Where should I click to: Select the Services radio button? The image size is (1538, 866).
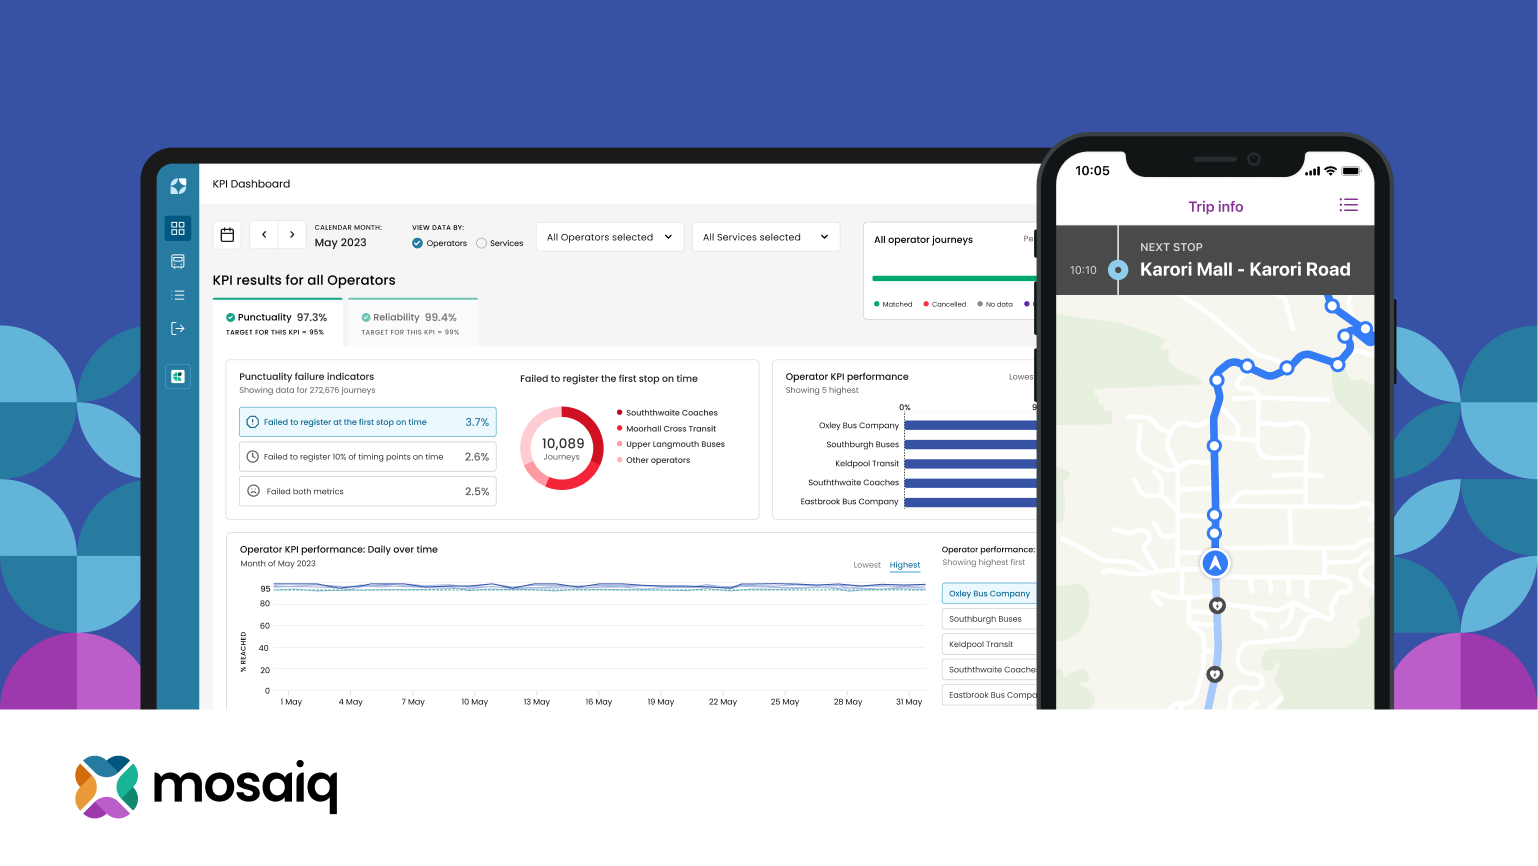[x=482, y=243]
